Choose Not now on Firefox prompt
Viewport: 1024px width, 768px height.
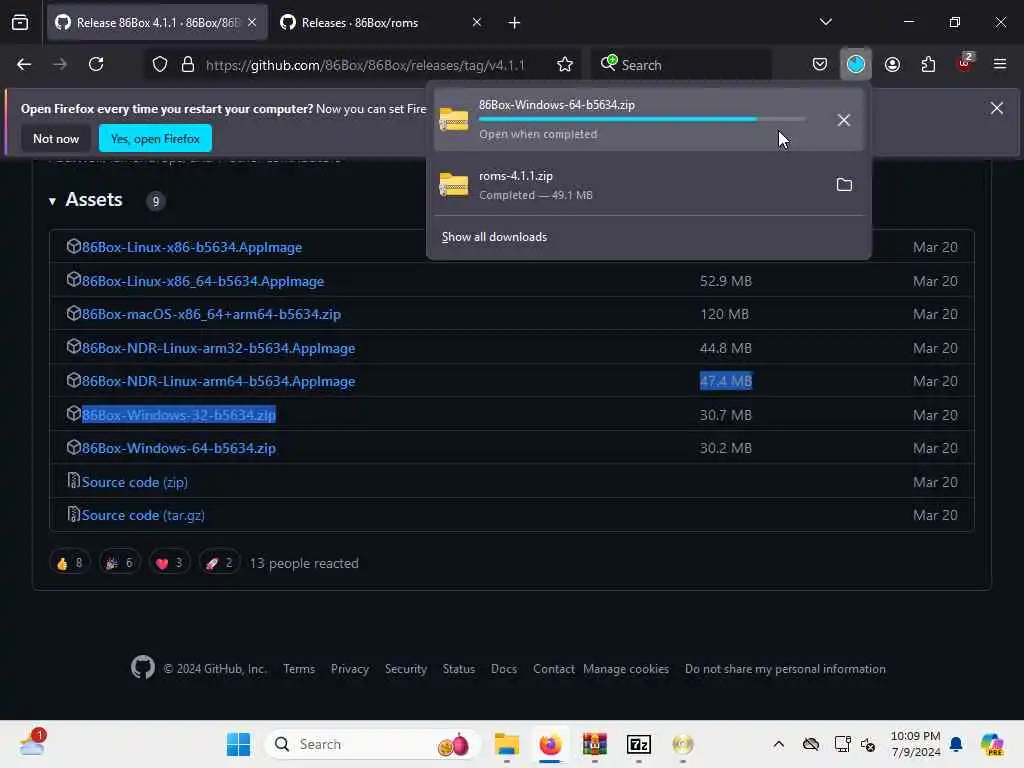click(56, 138)
